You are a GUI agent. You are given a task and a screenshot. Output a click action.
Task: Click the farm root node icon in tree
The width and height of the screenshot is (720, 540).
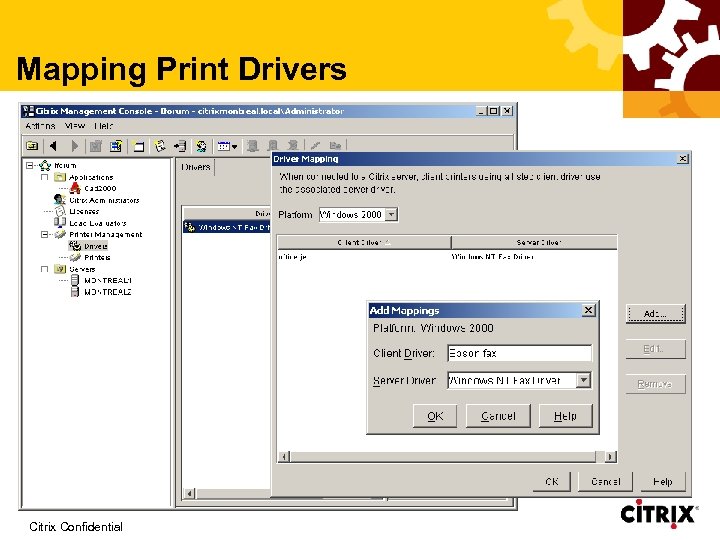click(45, 165)
